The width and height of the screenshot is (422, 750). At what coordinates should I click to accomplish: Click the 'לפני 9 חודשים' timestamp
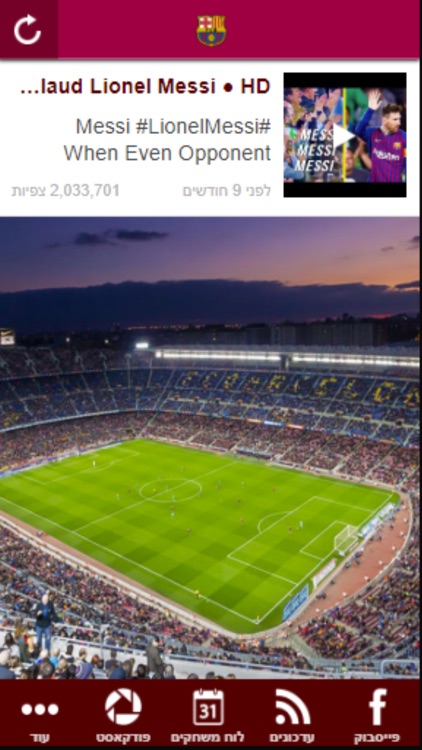226,191
